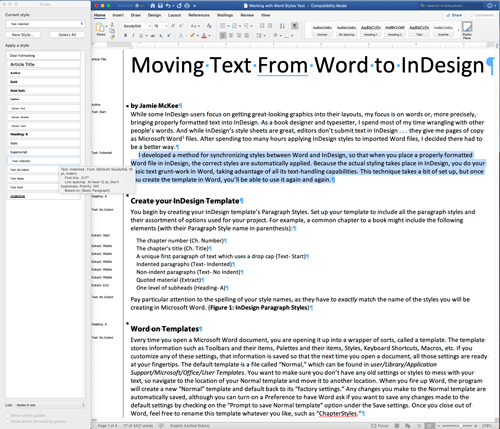Align text left
Viewport: 500px width, 429px height.
223,36
